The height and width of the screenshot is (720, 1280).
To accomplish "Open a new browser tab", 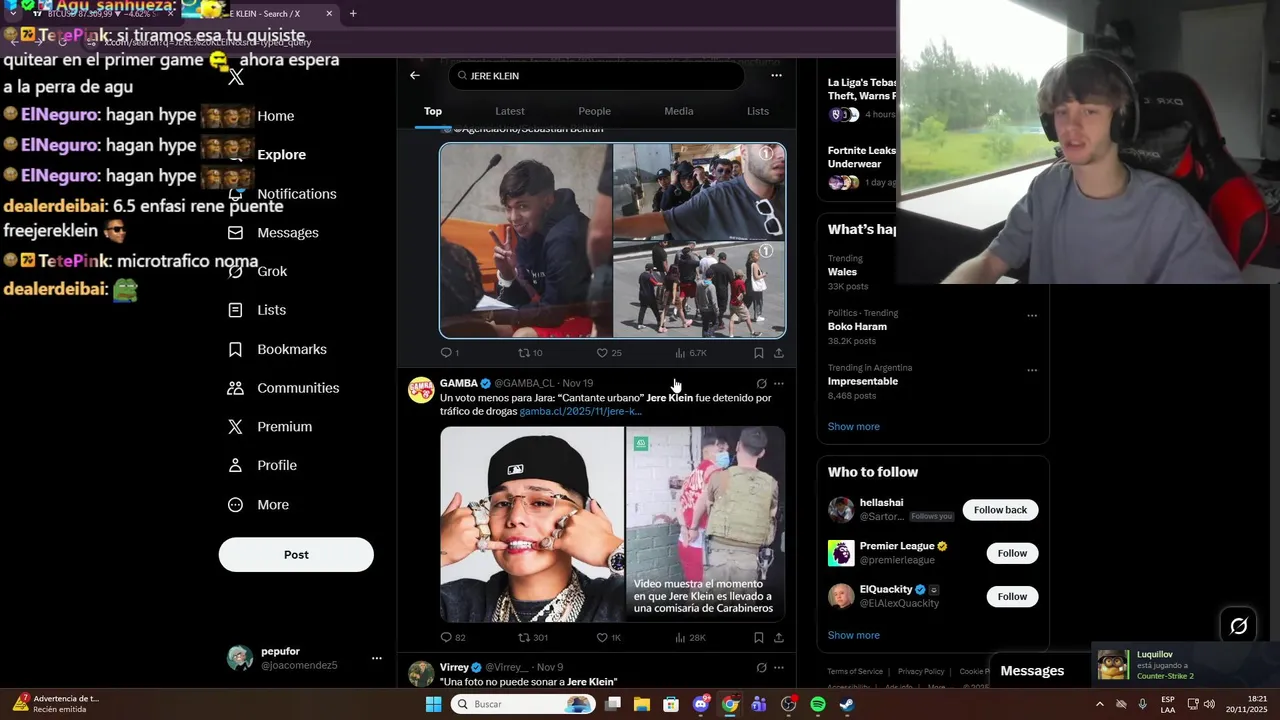I will click(x=353, y=13).
